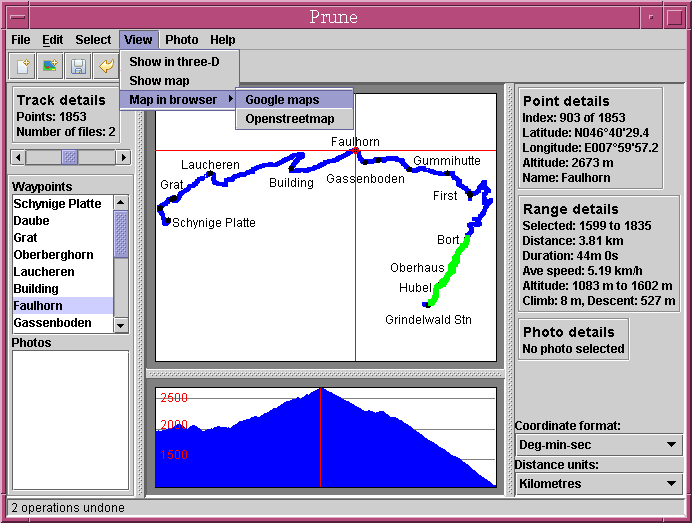692x523 pixels.
Task: Click the Open file toolbar icon
Action: 22,67
